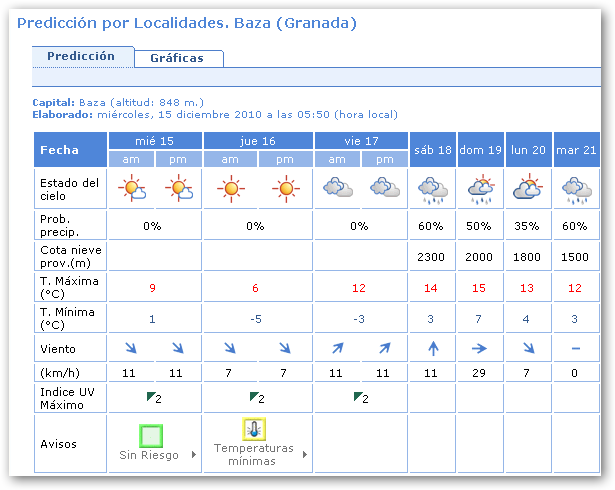This screenshot has width=615, height=490.
Task: Click the green Sin Riesgo risk square
Action: pos(151,436)
